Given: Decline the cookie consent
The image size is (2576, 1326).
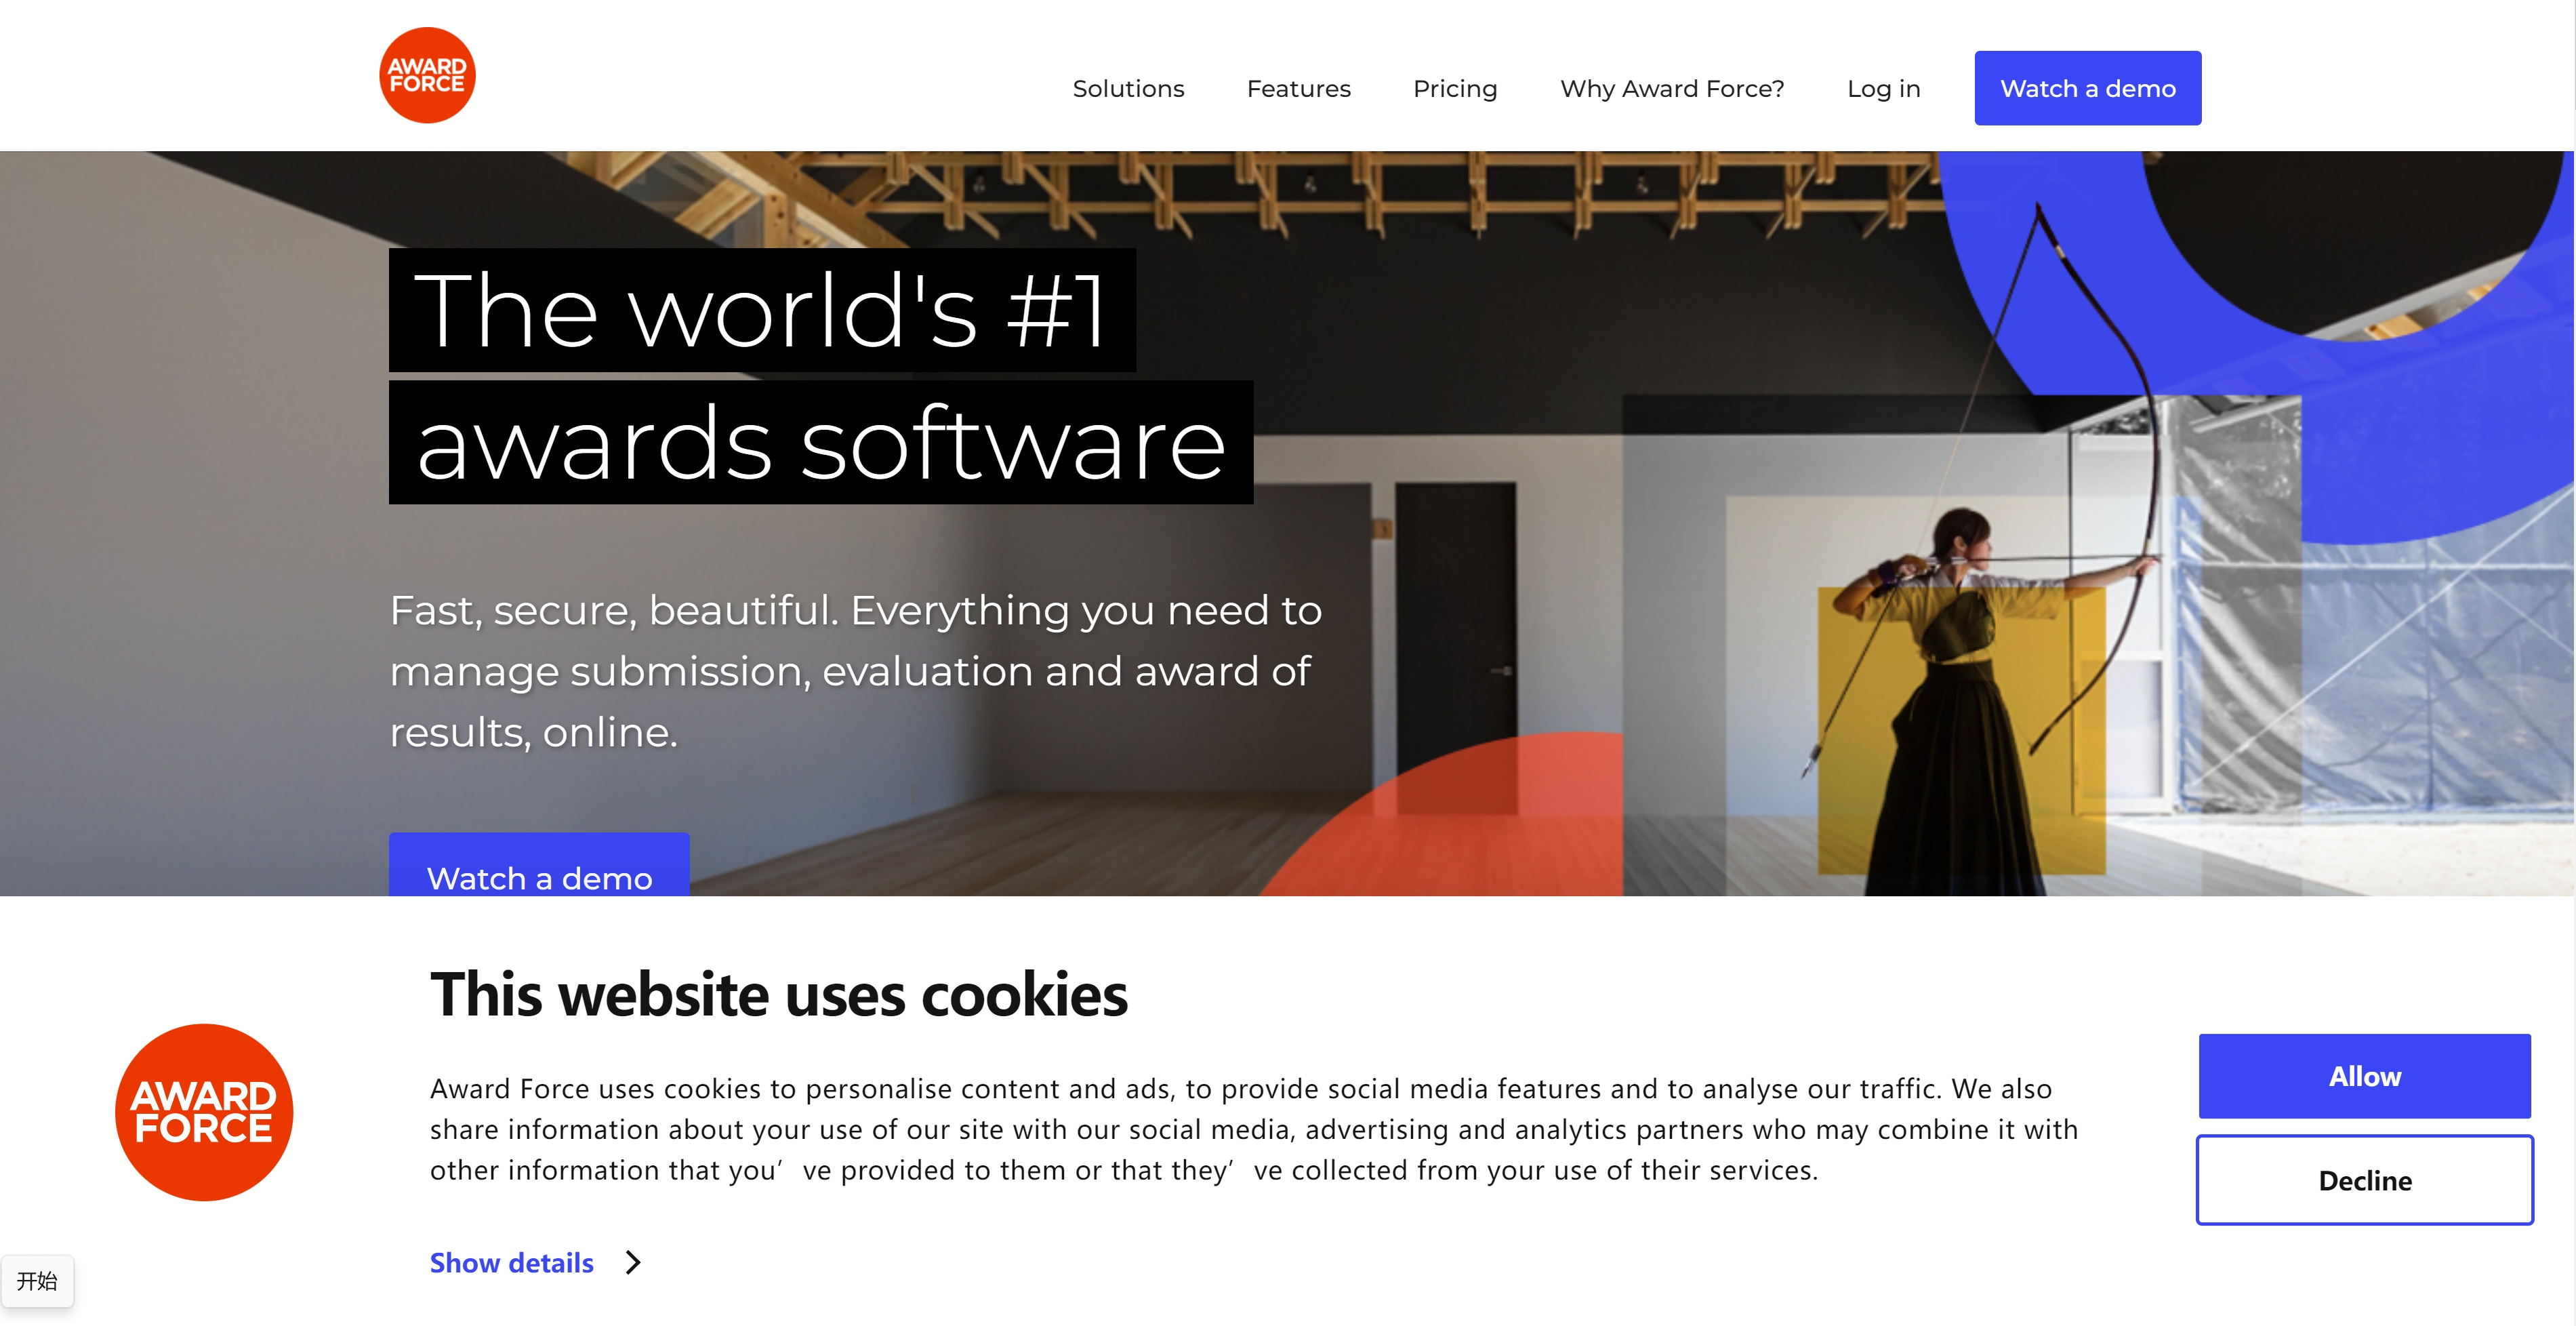Looking at the screenshot, I should click(x=2364, y=1180).
